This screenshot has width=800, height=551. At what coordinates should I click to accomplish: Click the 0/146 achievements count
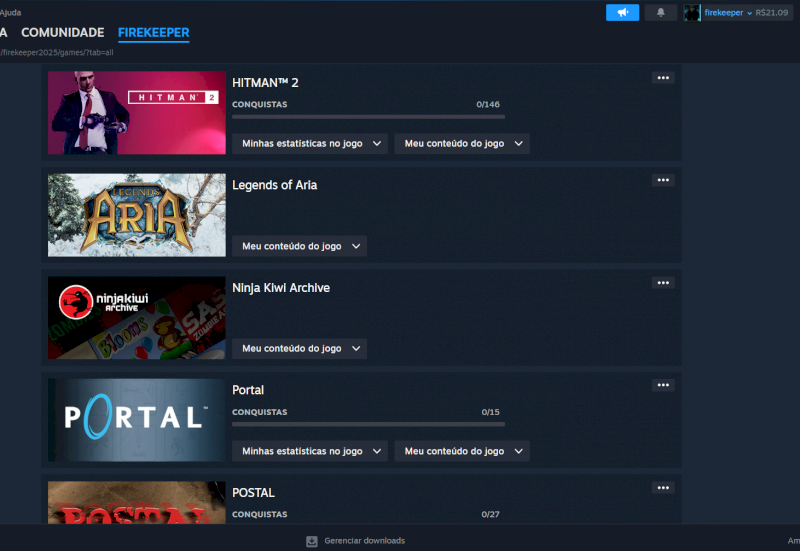click(x=488, y=105)
